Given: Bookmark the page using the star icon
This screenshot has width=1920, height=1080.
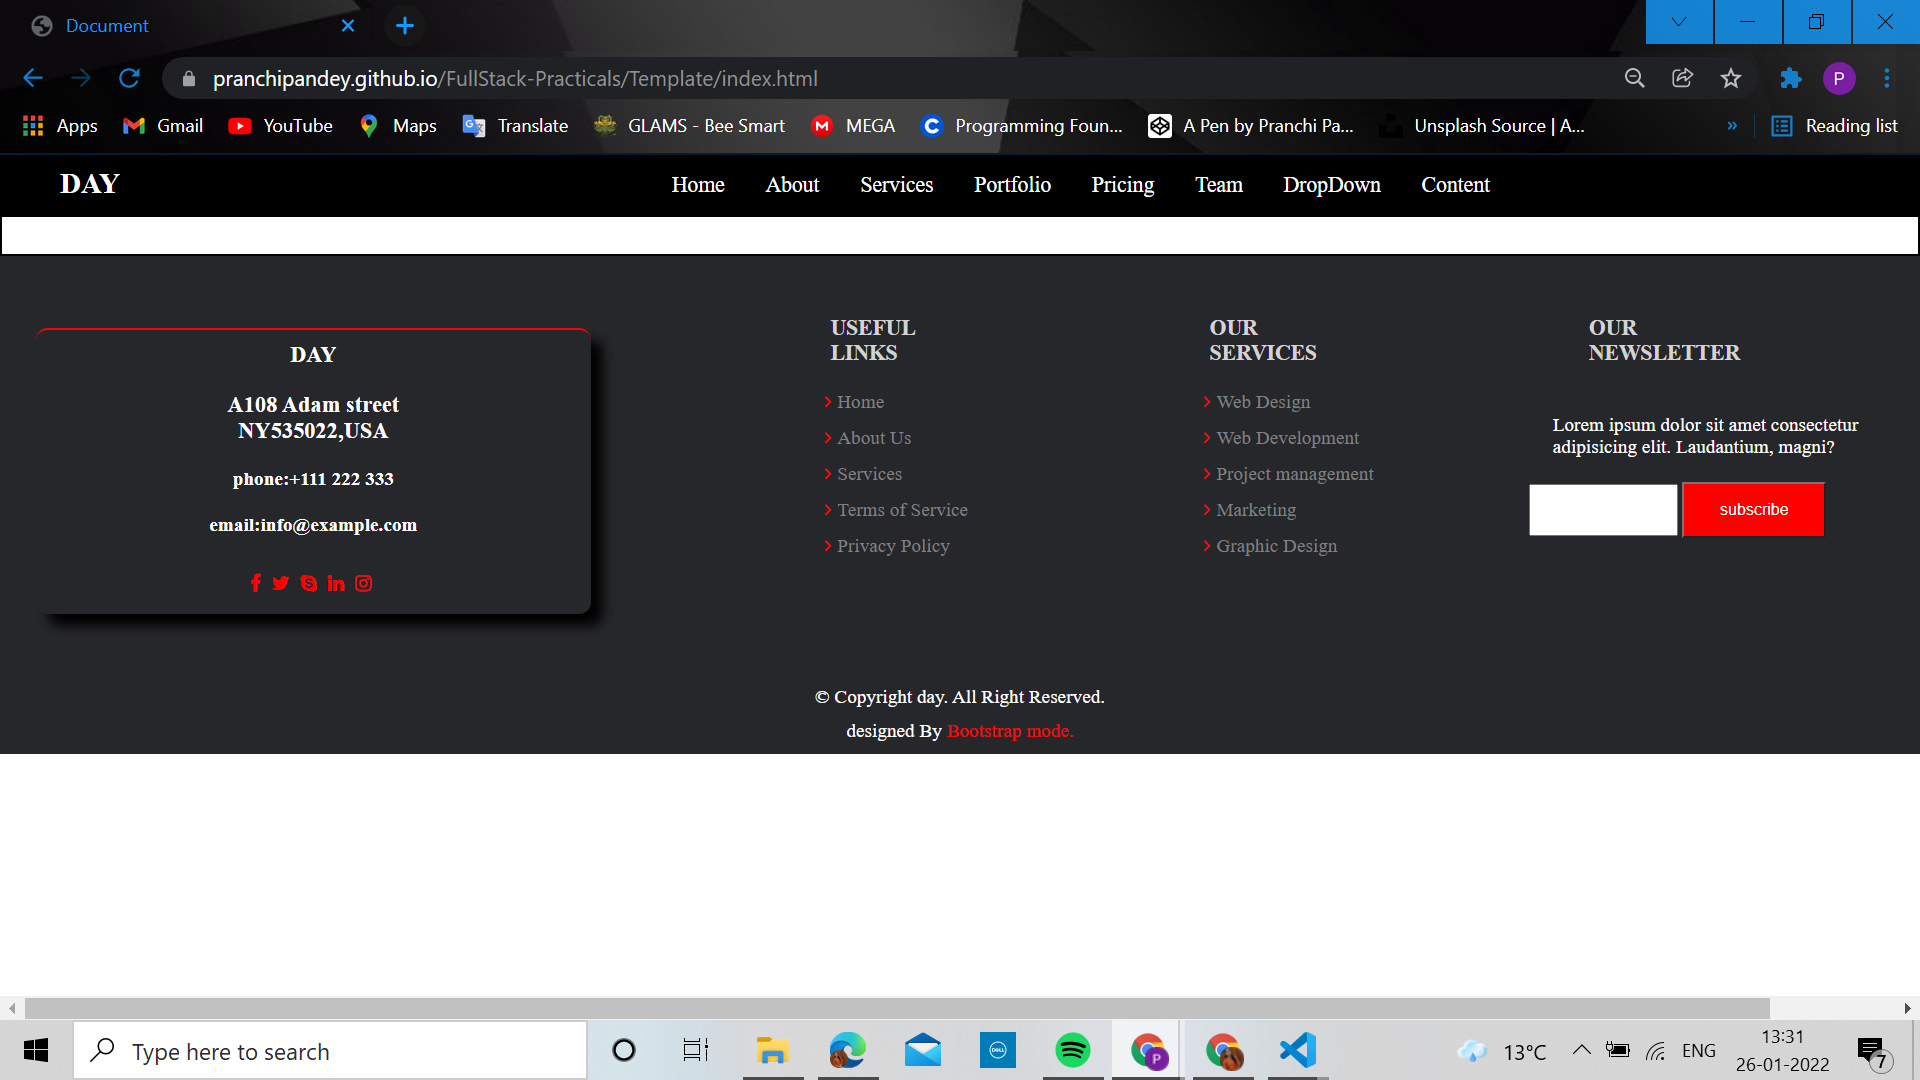Looking at the screenshot, I should point(1731,78).
